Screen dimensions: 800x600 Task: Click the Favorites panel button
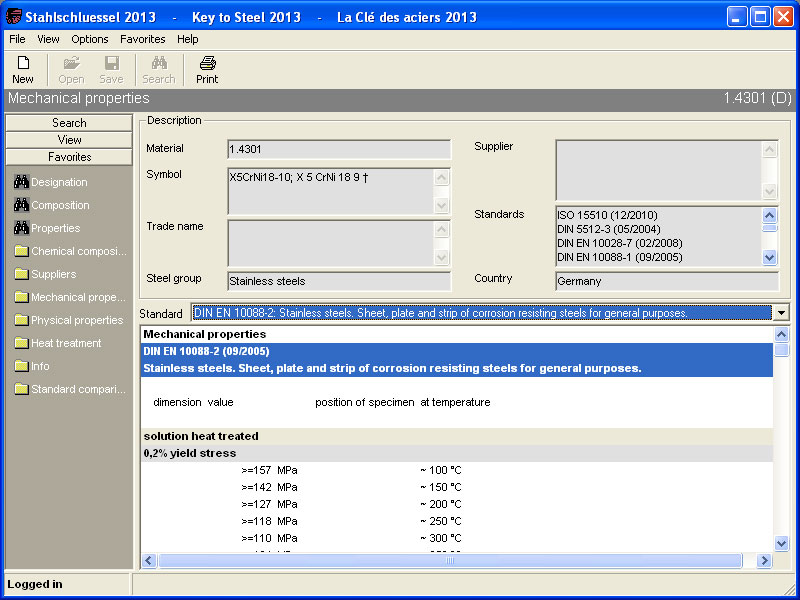pos(69,157)
